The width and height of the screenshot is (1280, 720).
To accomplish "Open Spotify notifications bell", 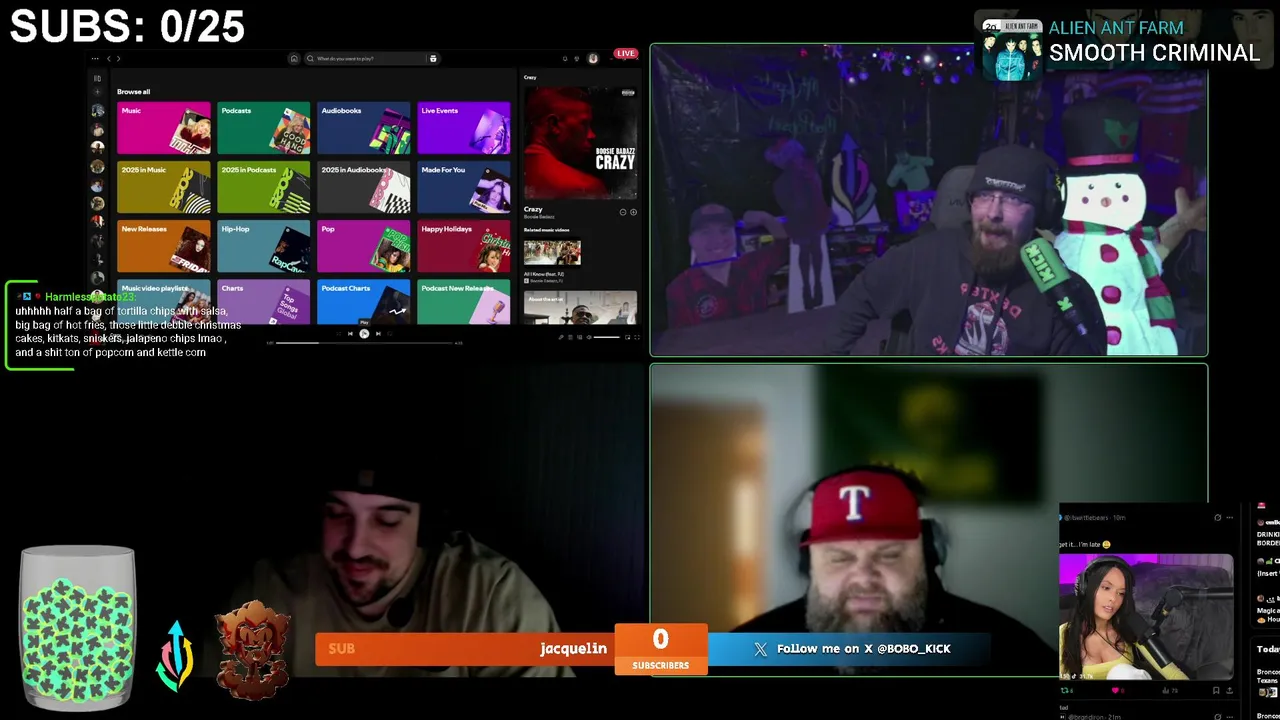I will 565,59.
